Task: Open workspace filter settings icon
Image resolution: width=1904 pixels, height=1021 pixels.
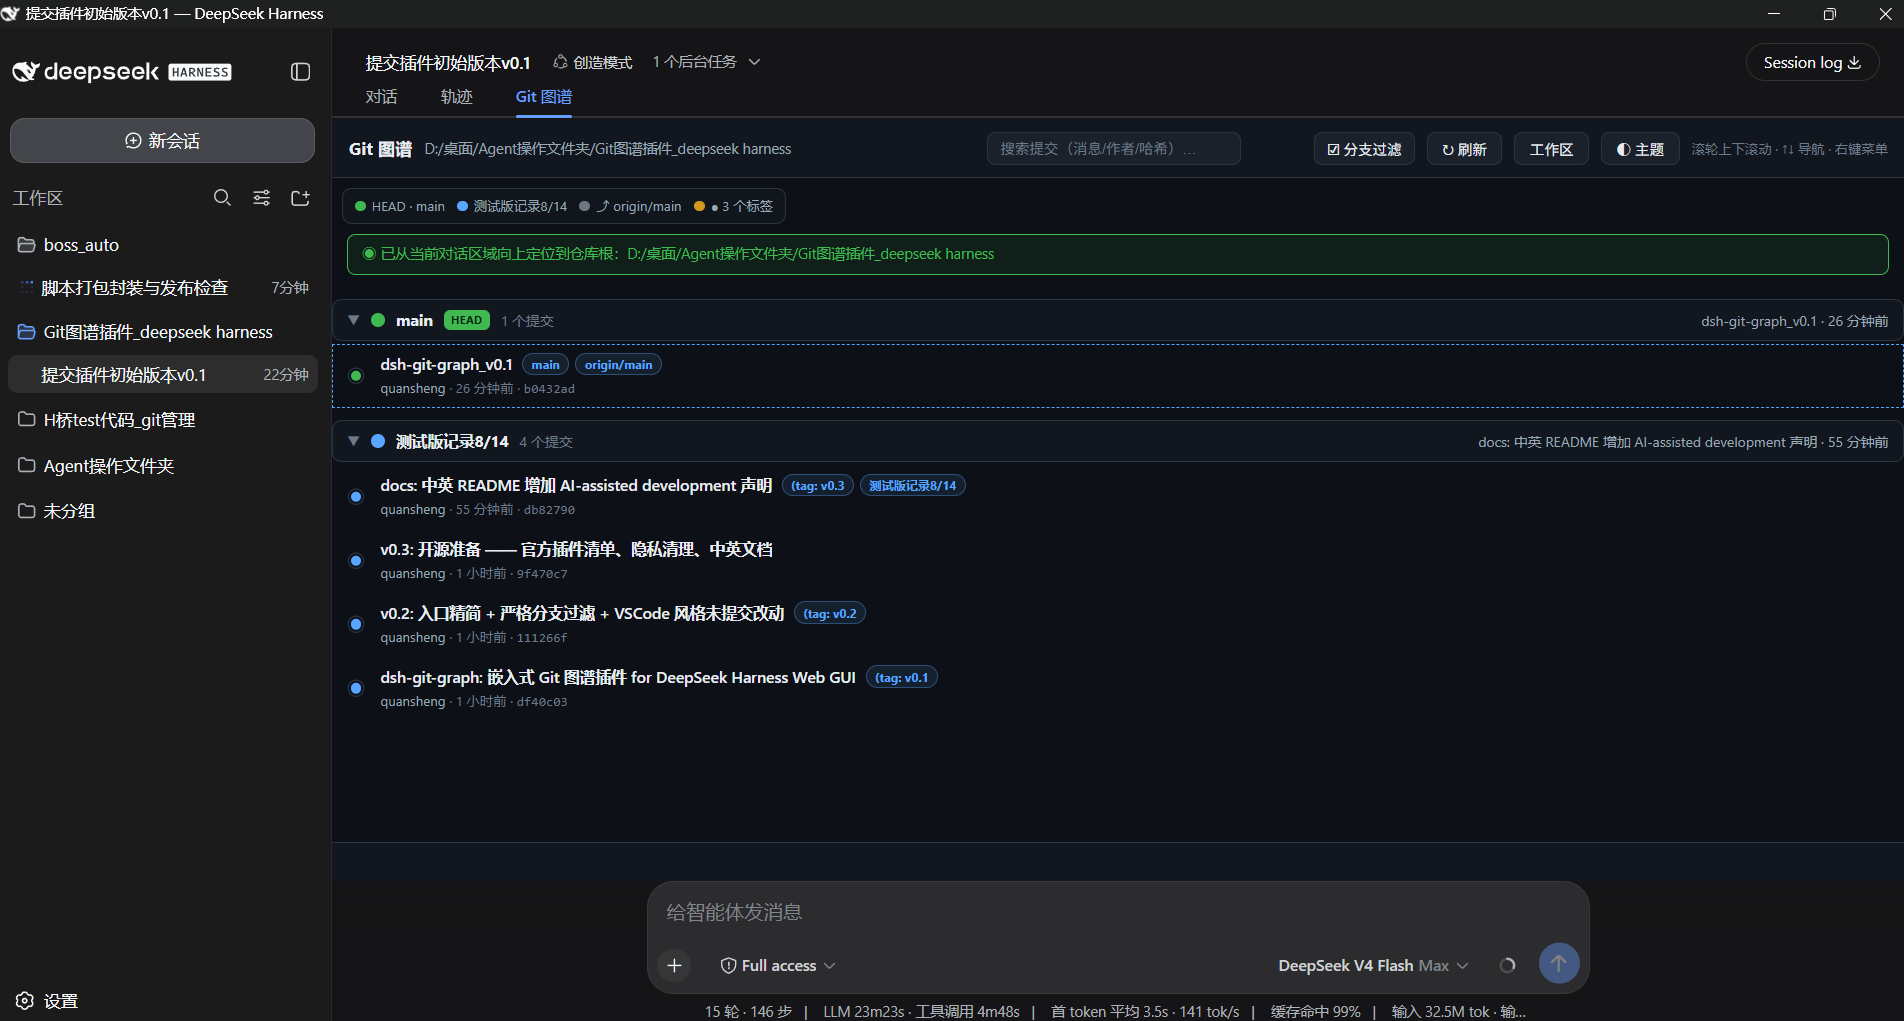Action: point(261,198)
